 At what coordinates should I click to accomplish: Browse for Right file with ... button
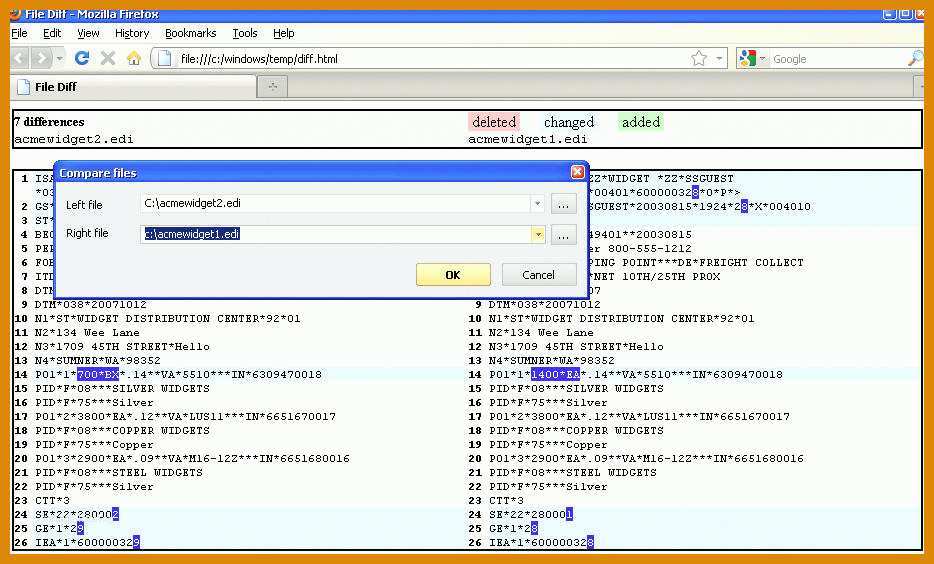[x=563, y=234]
